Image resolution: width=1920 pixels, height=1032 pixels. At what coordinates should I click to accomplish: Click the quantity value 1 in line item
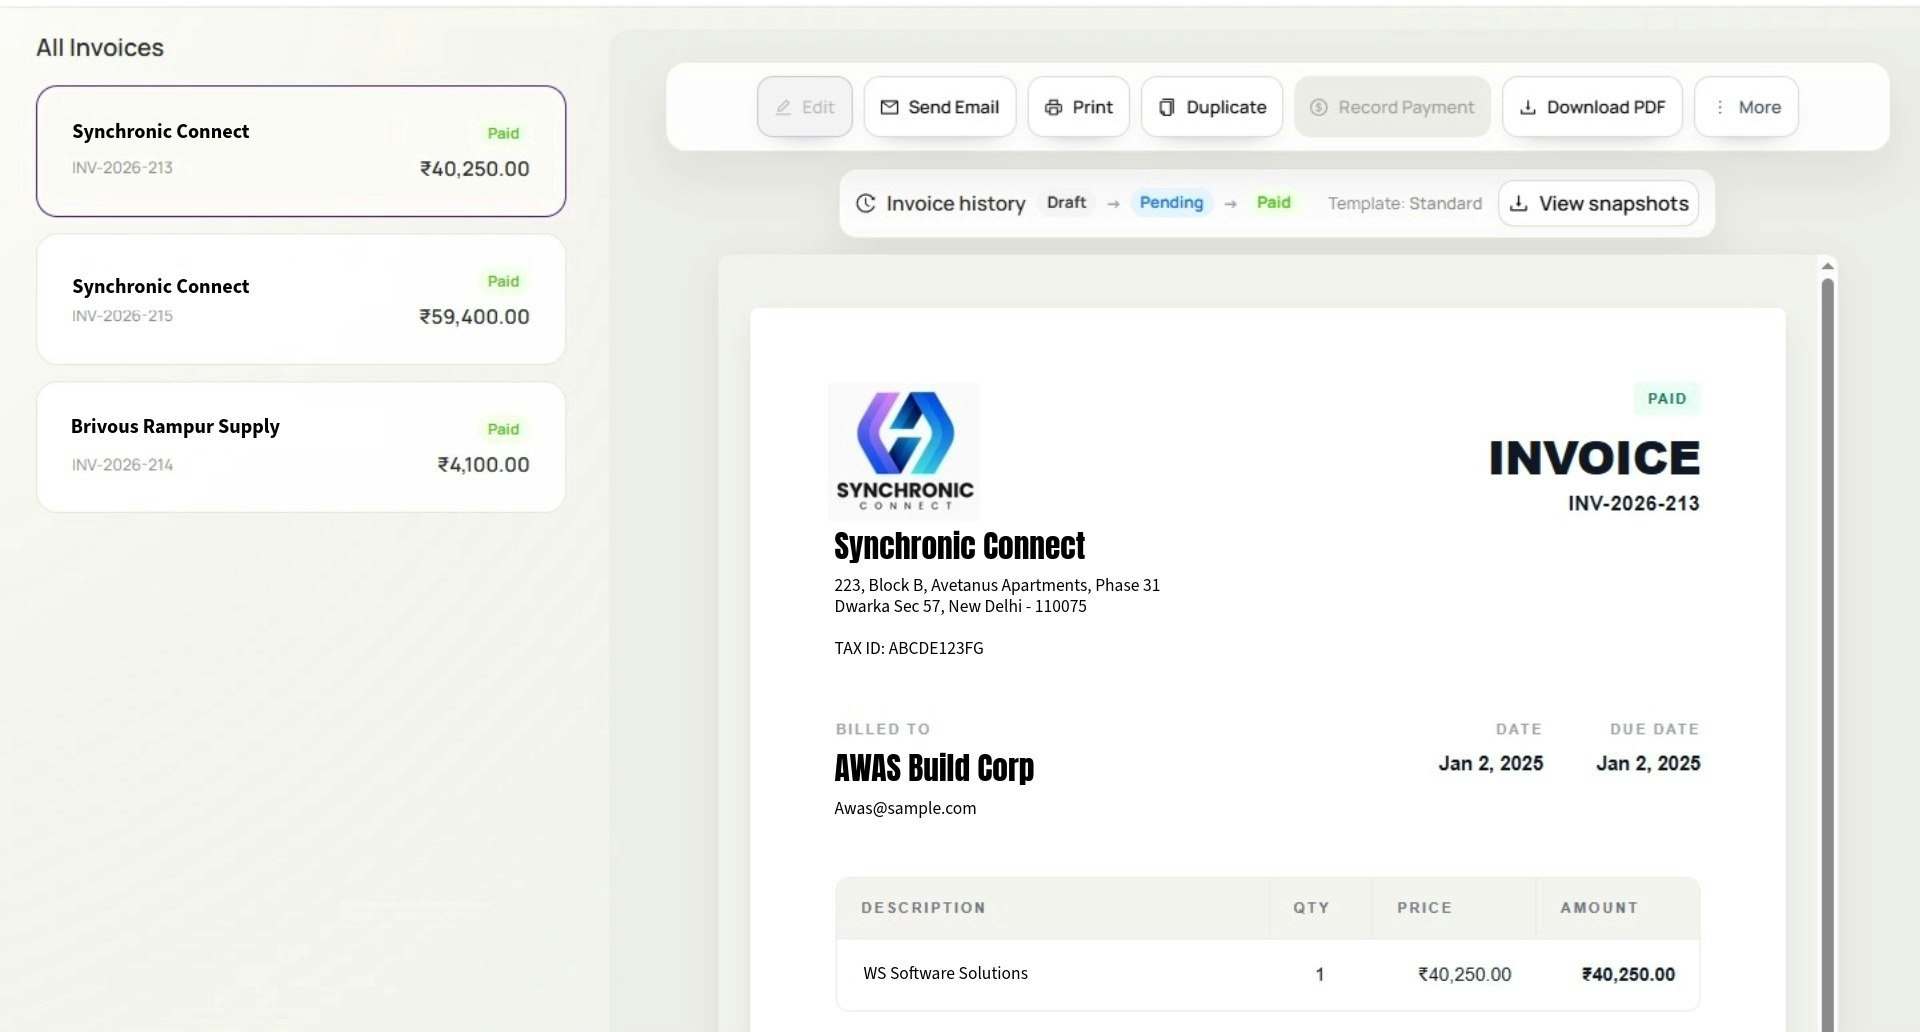pyautogui.click(x=1320, y=974)
